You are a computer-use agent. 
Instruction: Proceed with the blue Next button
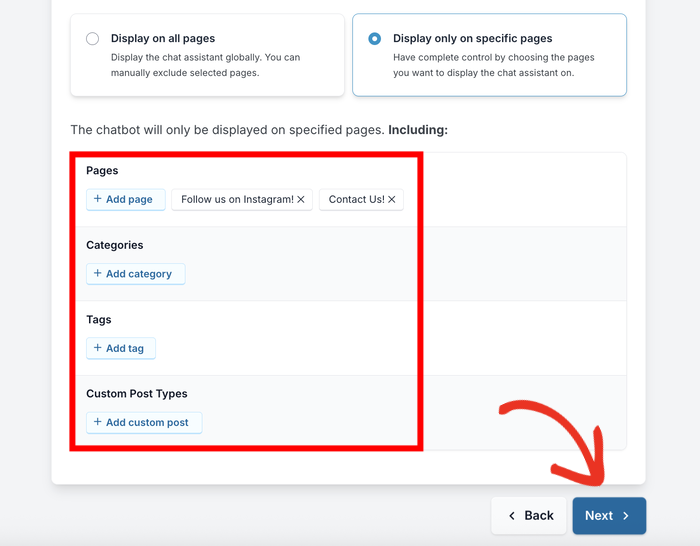point(608,516)
